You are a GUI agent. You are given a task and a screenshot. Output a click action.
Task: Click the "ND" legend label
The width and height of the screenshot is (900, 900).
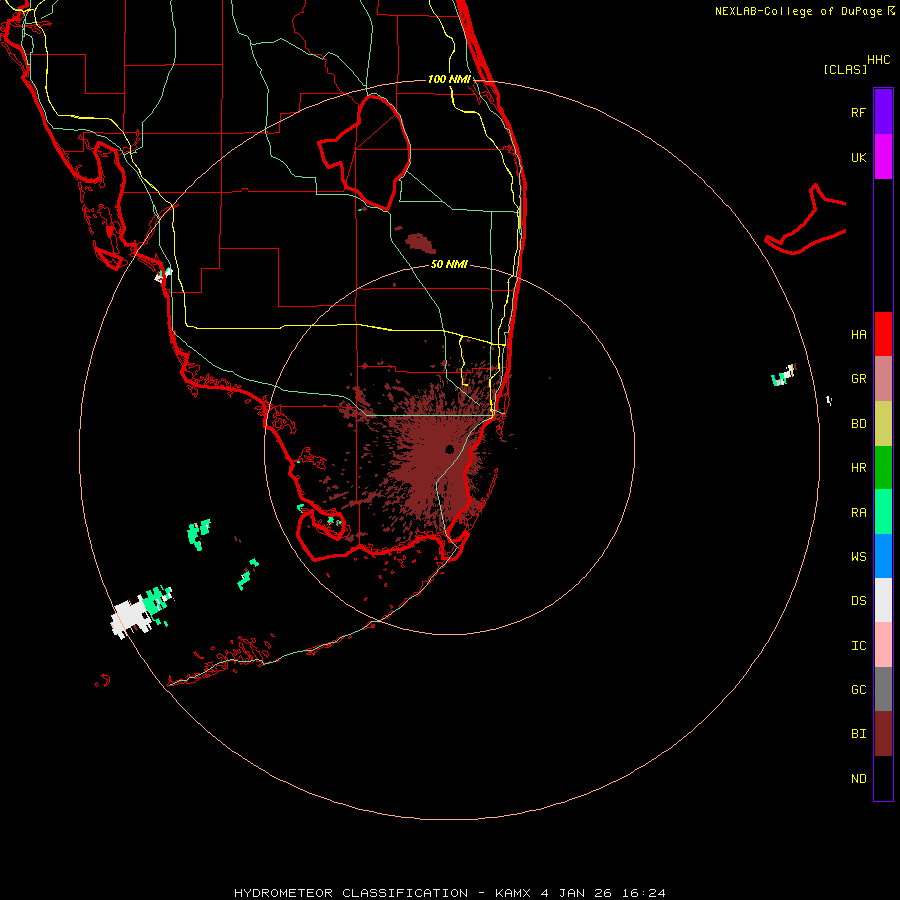click(858, 779)
